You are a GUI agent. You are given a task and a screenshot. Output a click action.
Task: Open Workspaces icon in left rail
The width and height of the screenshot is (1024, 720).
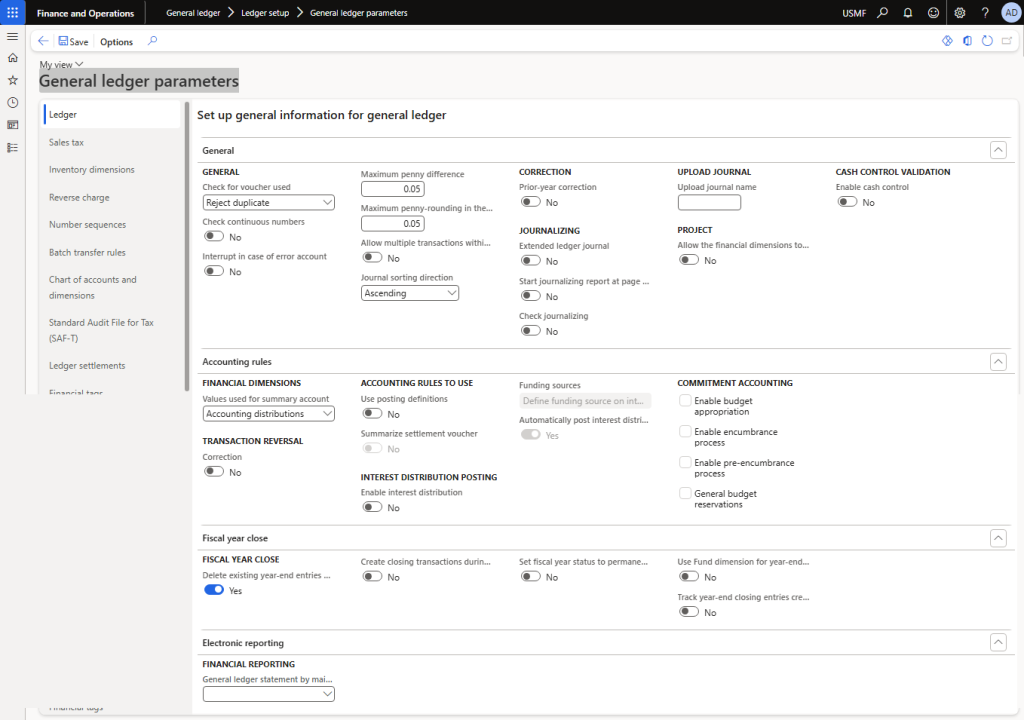(12, 125)
